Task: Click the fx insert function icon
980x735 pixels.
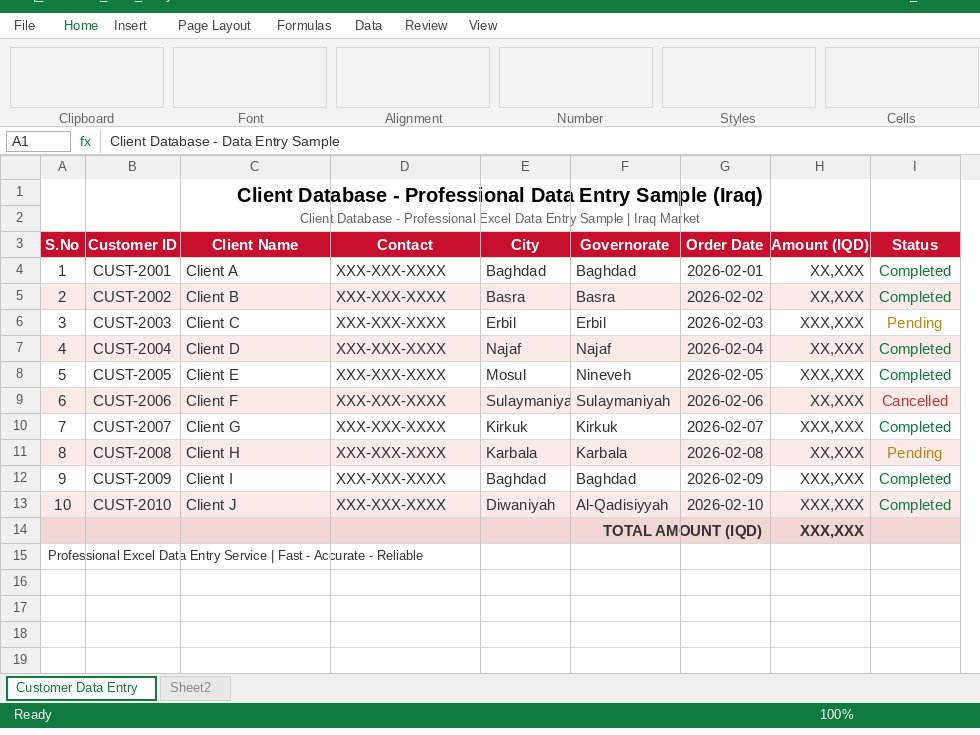Action: [x=85, y=141]
